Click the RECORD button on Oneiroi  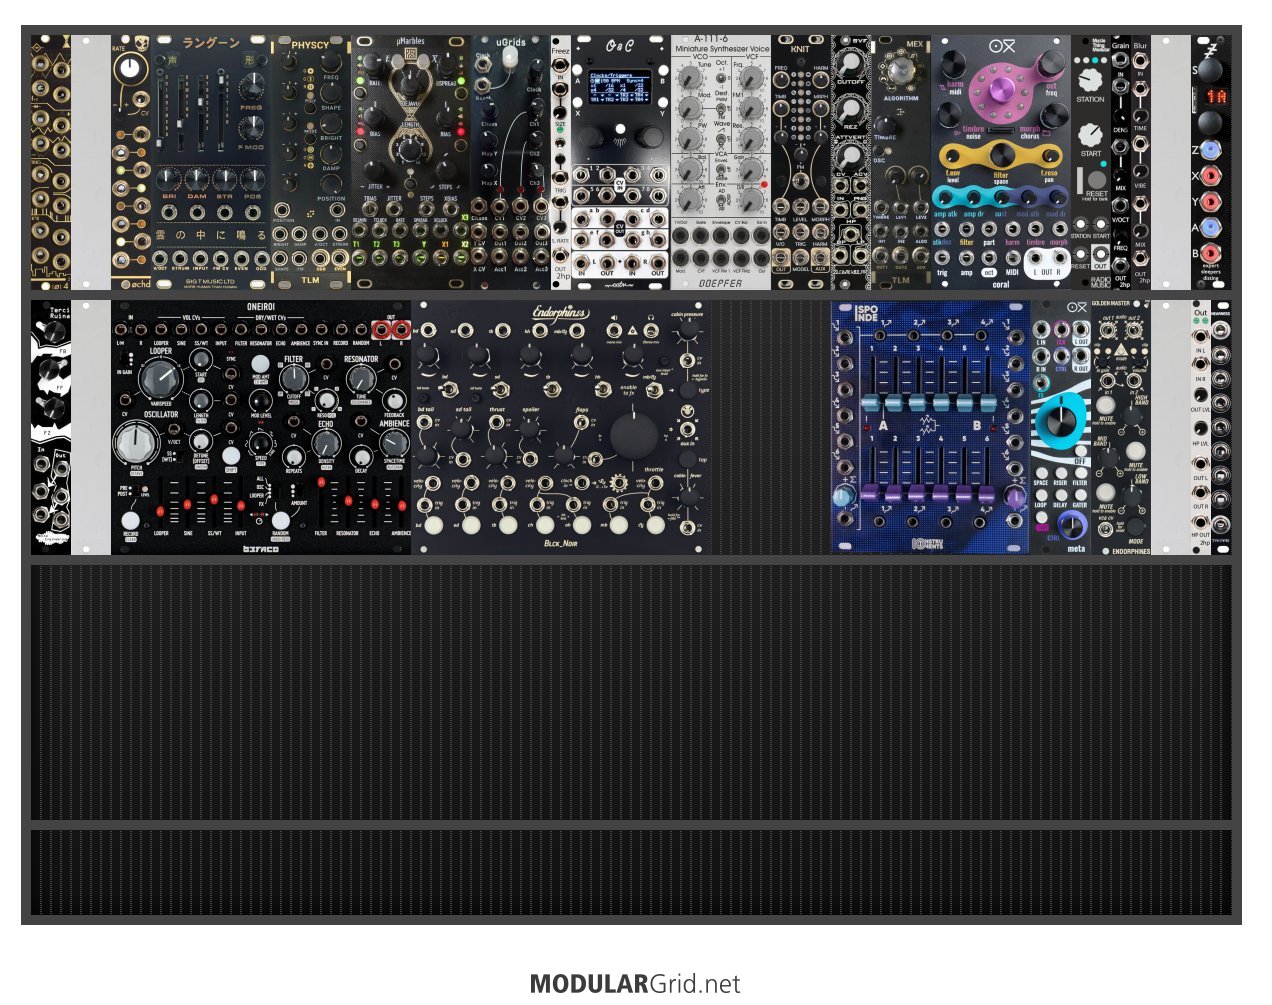pos(131,519)
